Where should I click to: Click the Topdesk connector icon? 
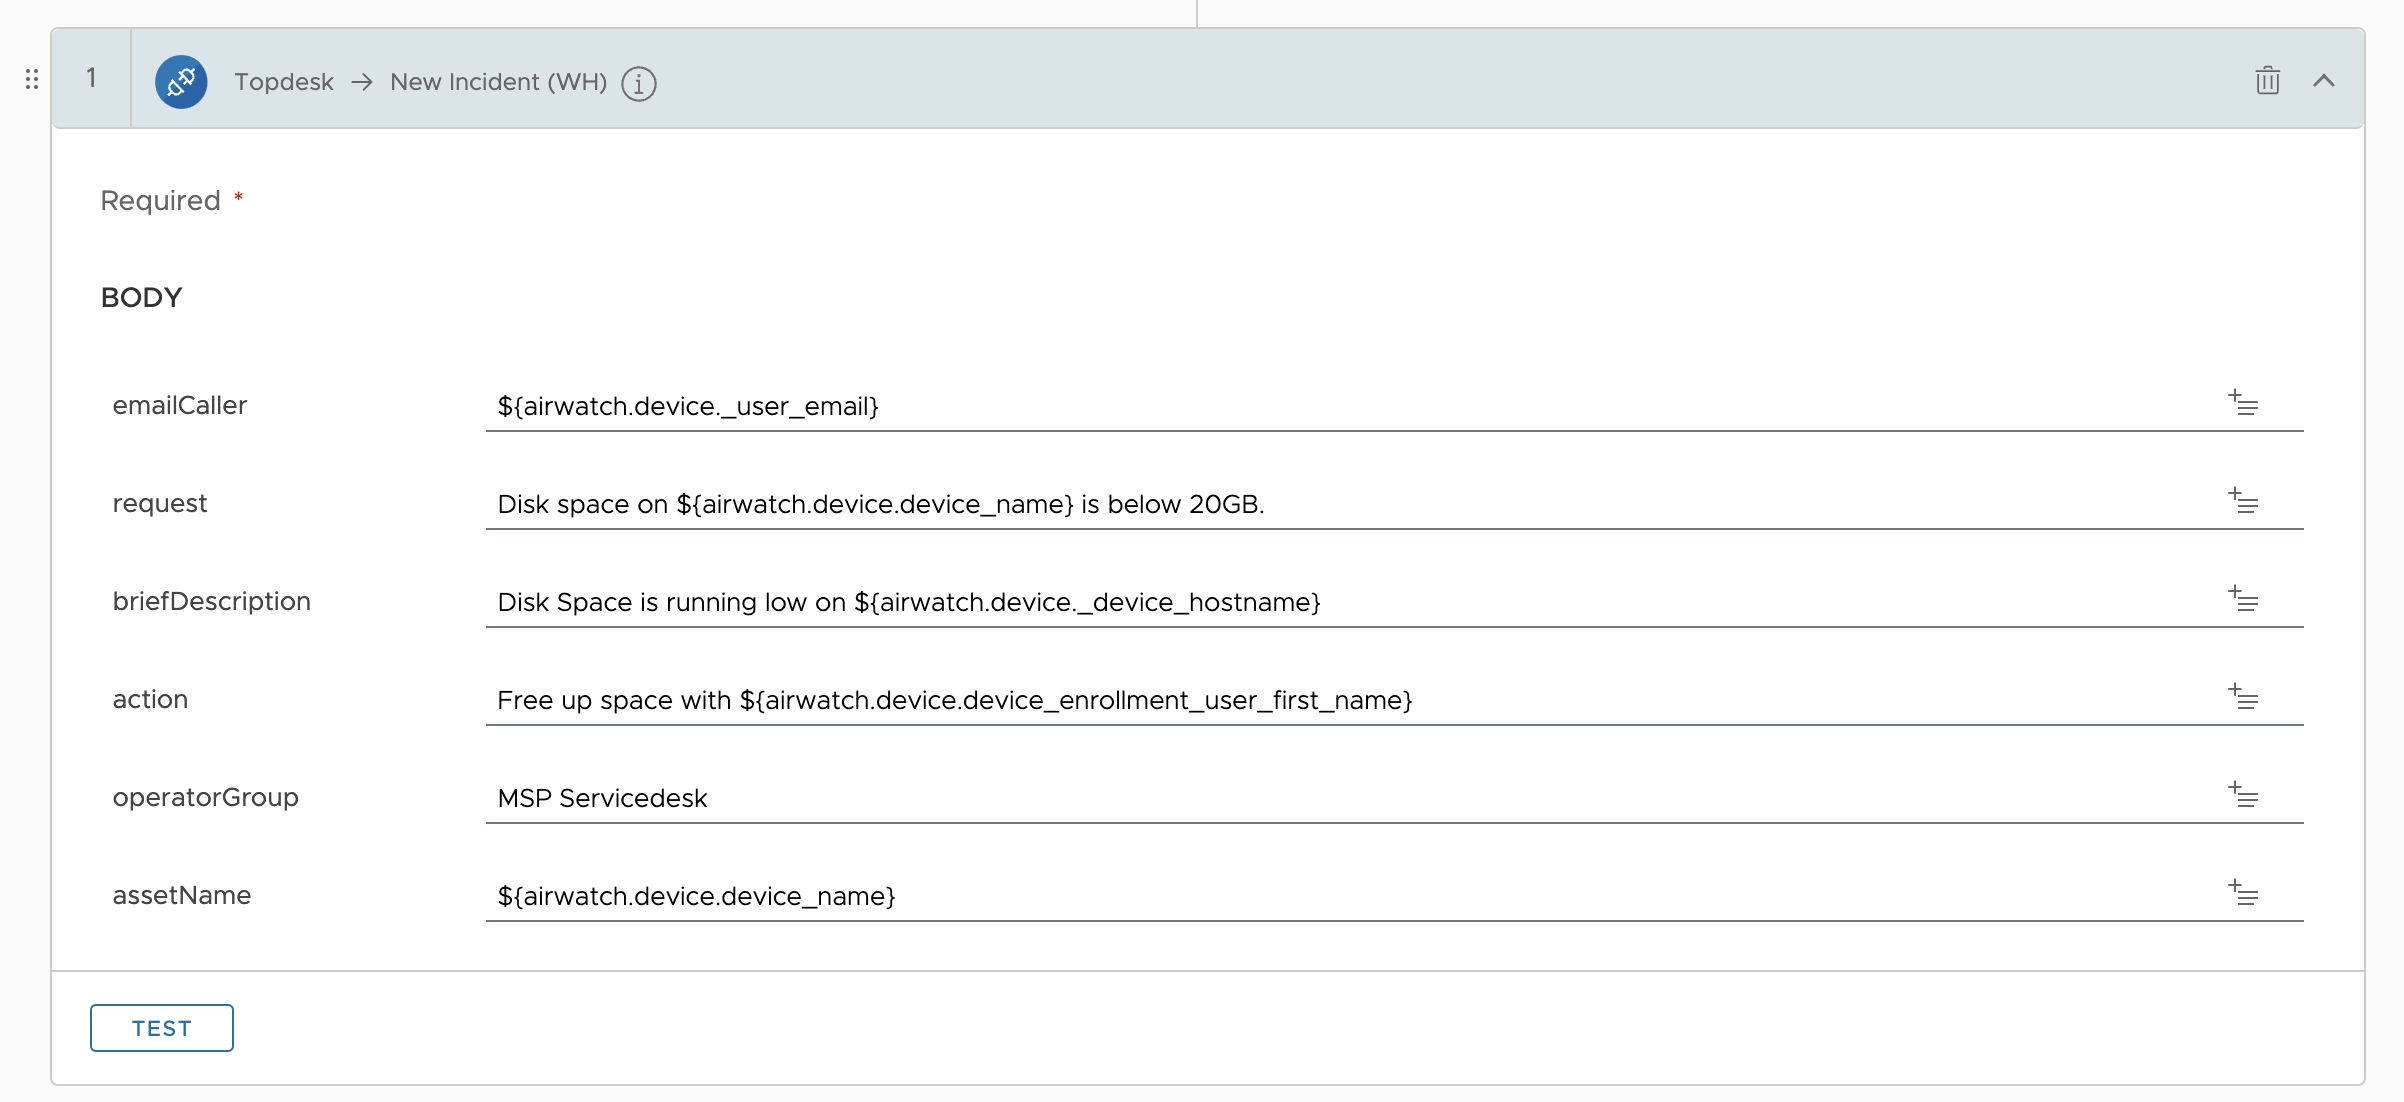tap(181, 81)
